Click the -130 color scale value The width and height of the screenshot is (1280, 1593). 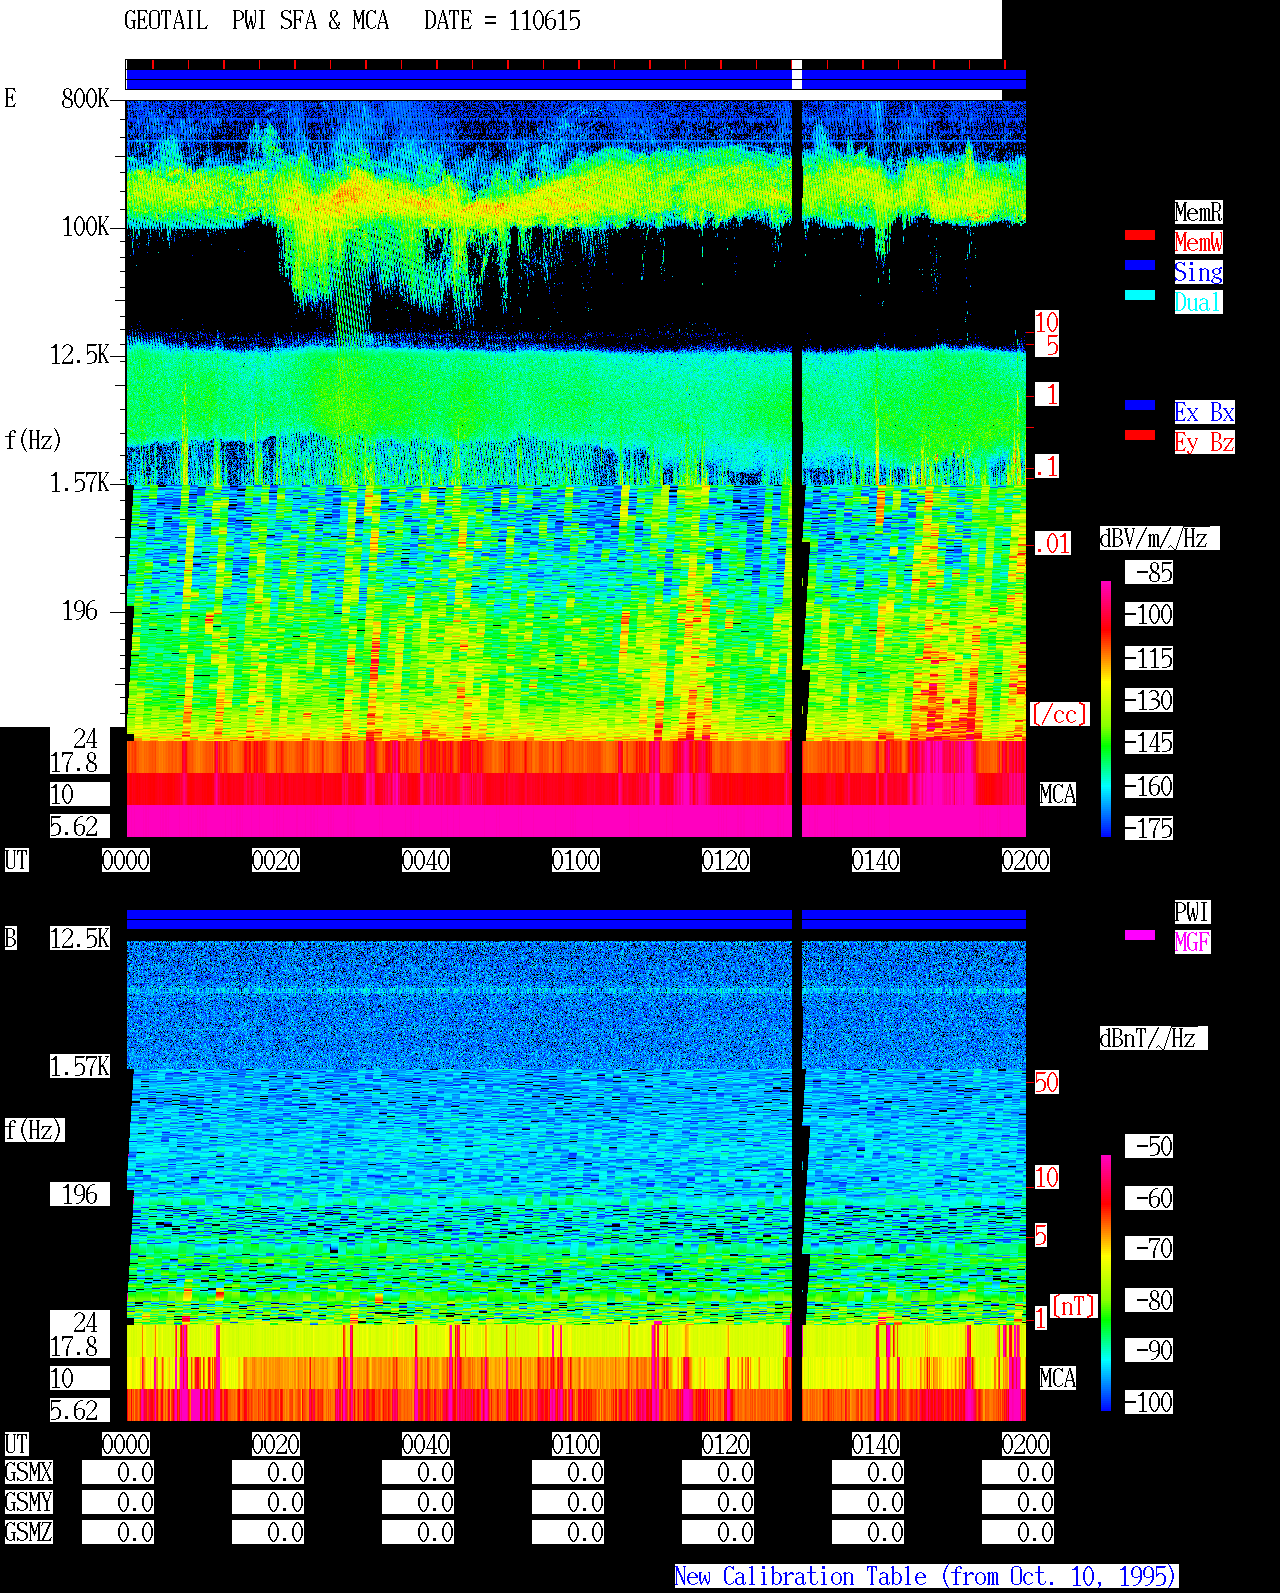coord(1149,700)
